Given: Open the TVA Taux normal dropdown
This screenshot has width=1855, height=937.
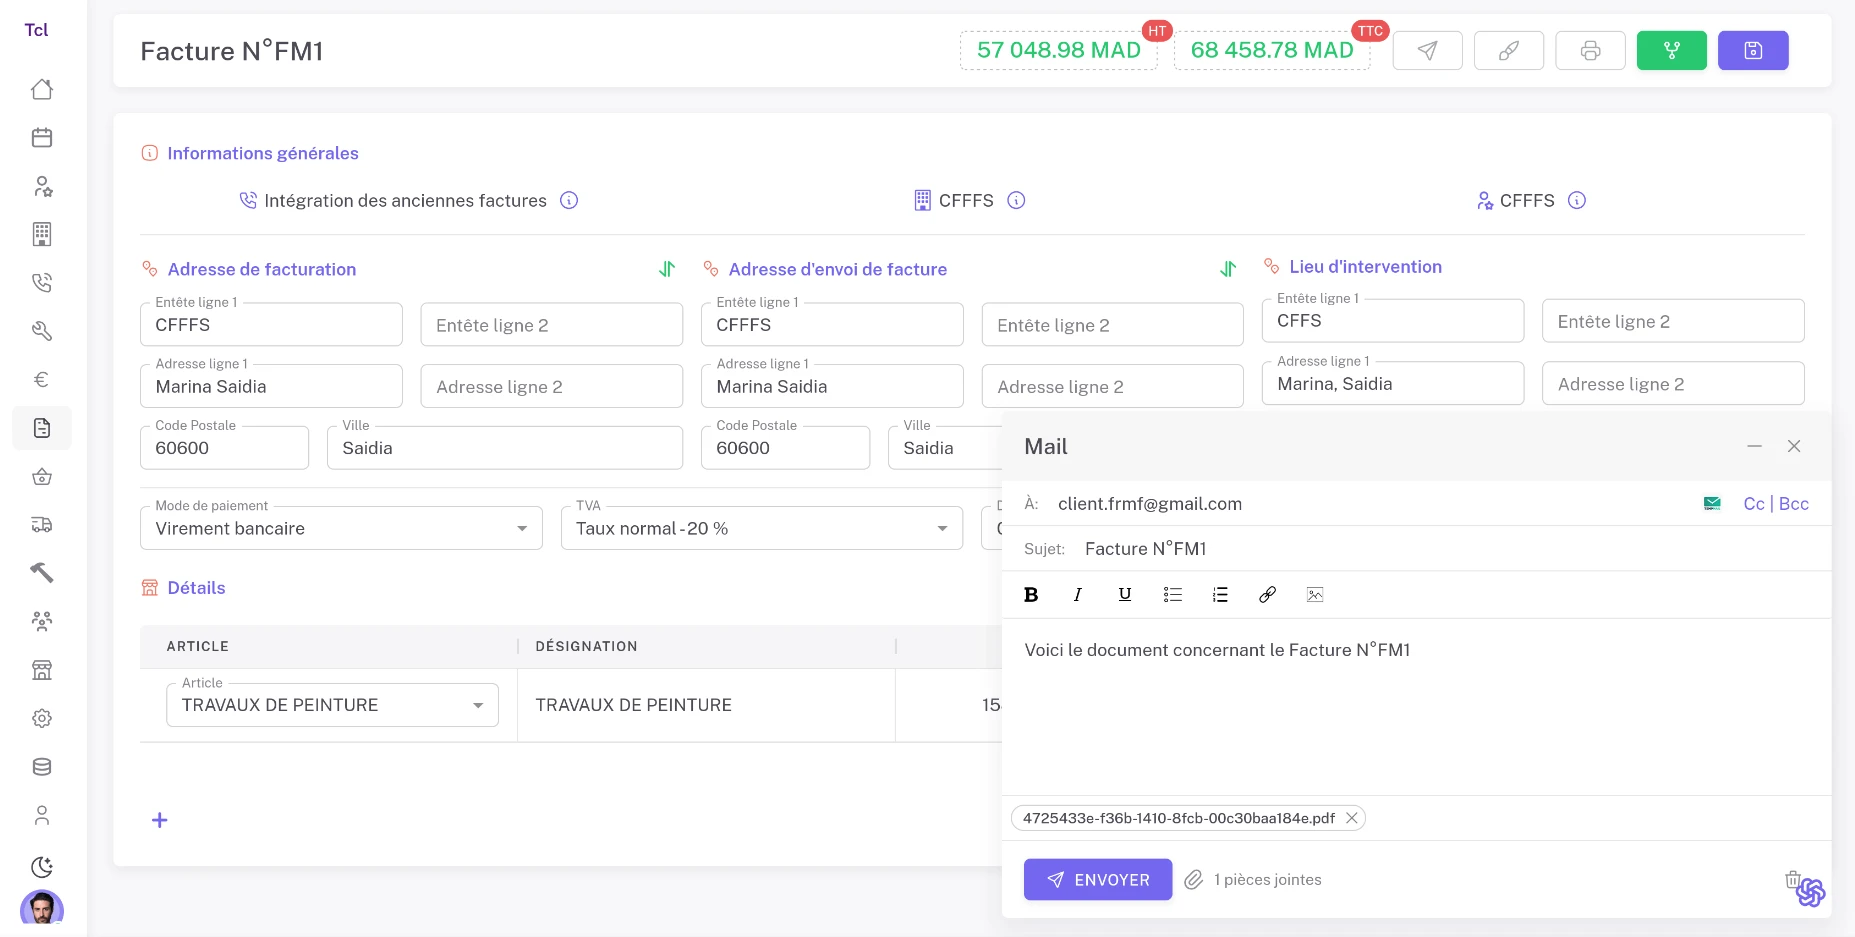Looking at the screenshot, I should [x=941, y=528].
